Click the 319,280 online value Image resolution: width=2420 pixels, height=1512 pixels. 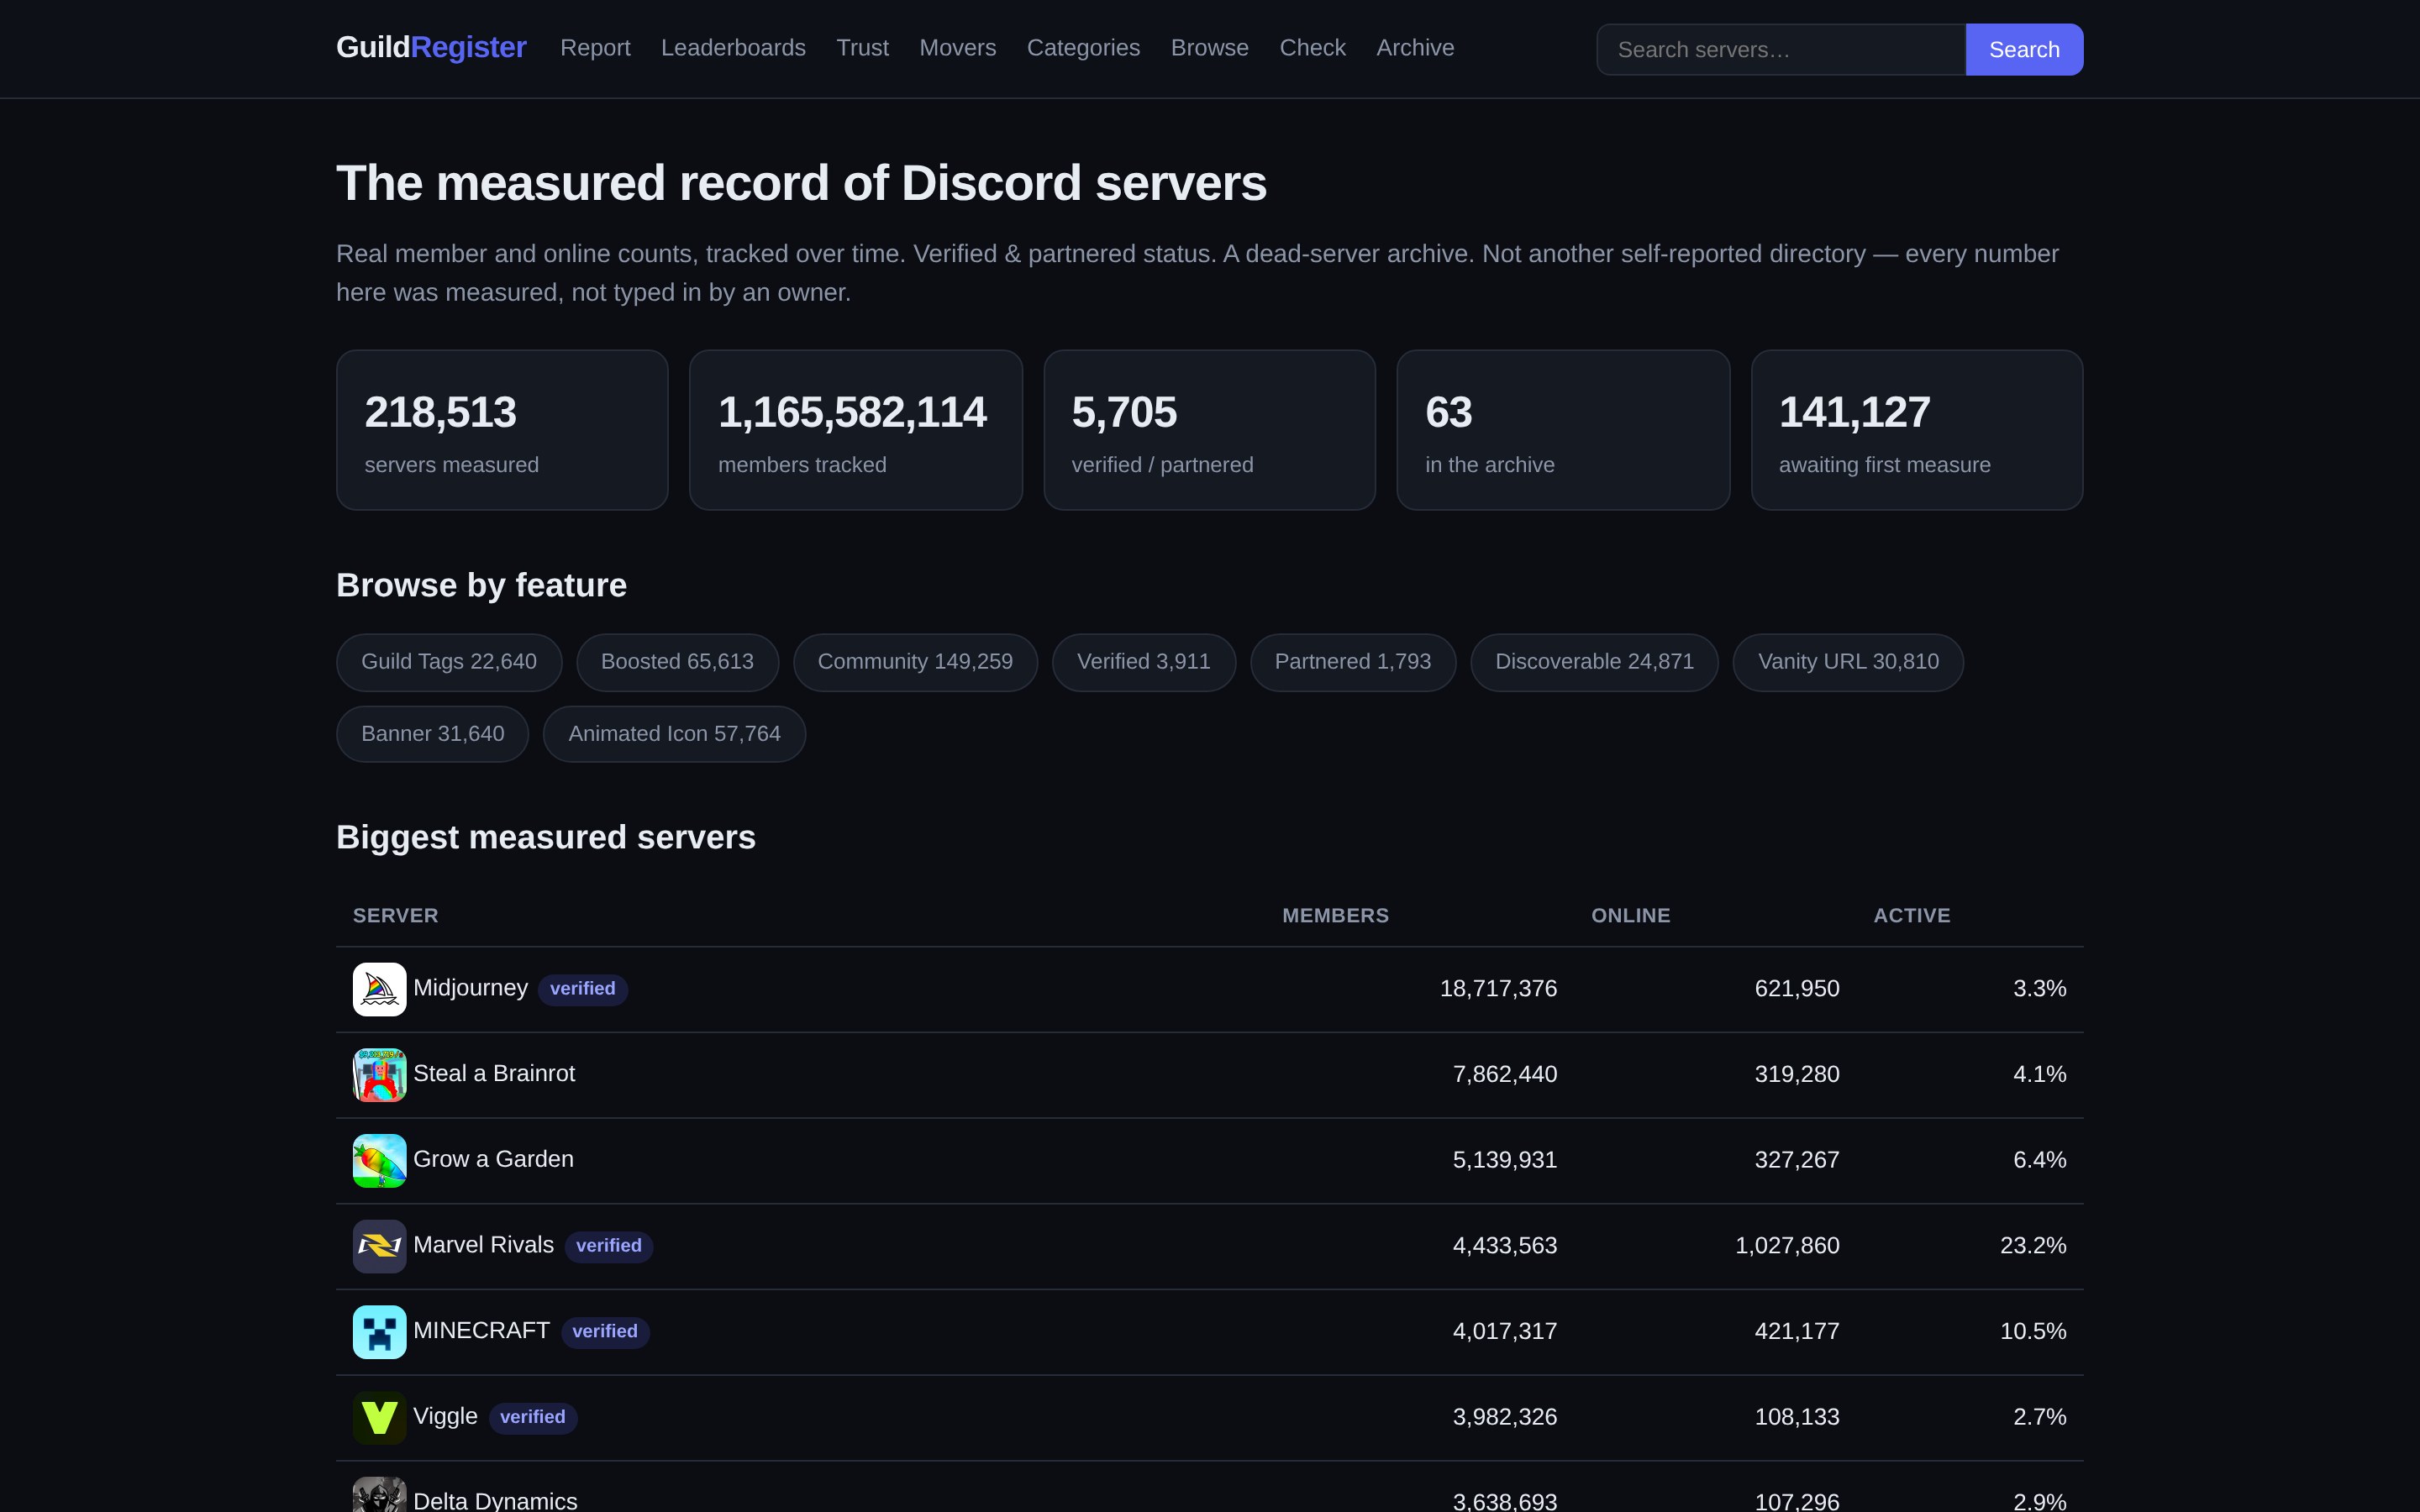pos(1797,1075)
